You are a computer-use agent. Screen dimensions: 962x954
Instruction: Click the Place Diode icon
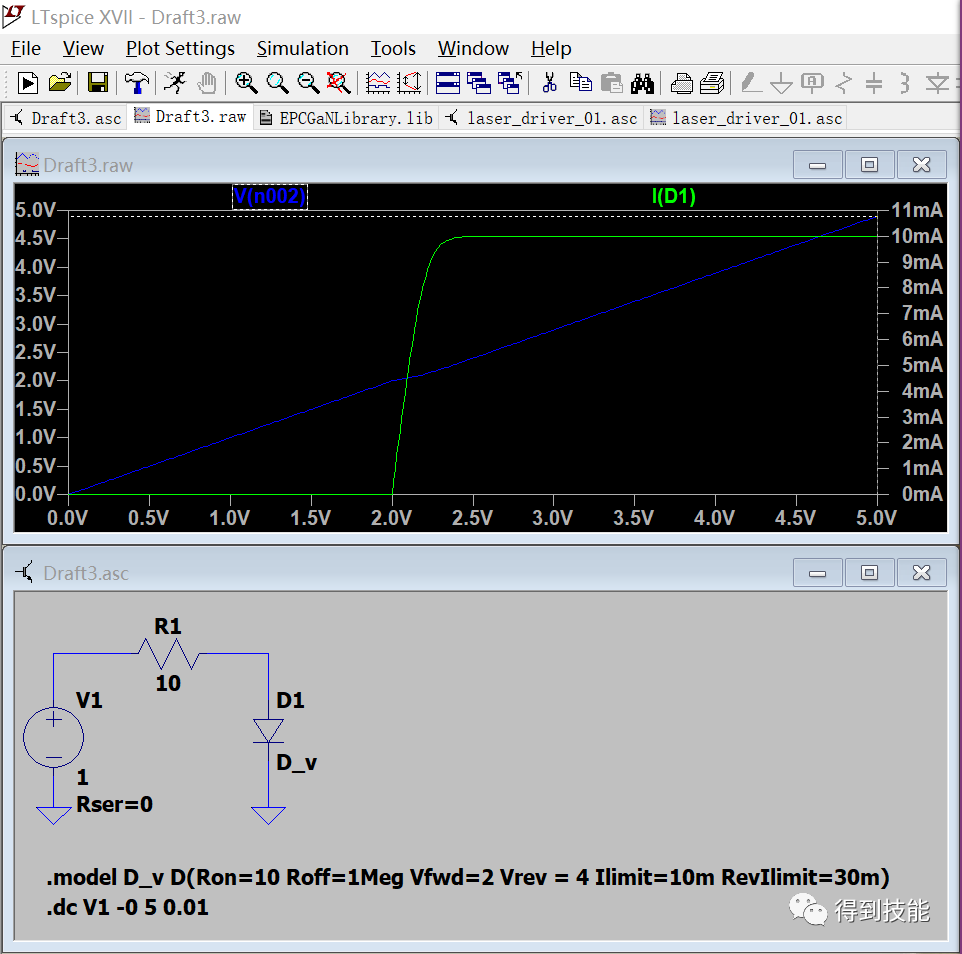click(937, 82)
